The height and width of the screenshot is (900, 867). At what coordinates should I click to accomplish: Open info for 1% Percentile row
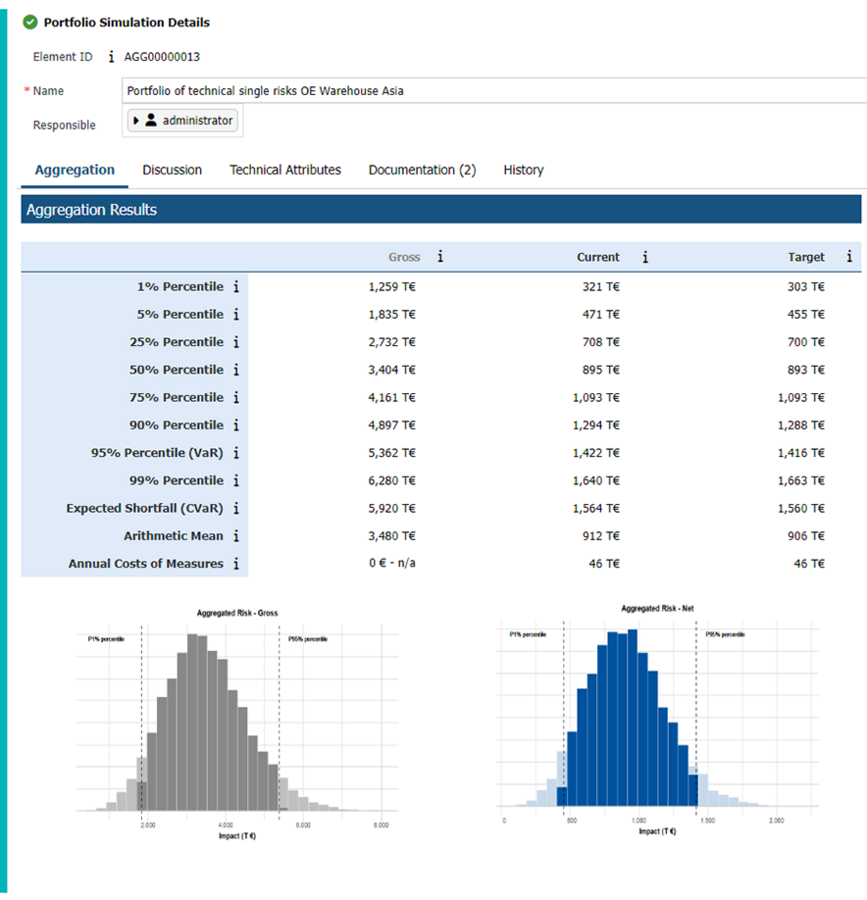coord(236,287)
